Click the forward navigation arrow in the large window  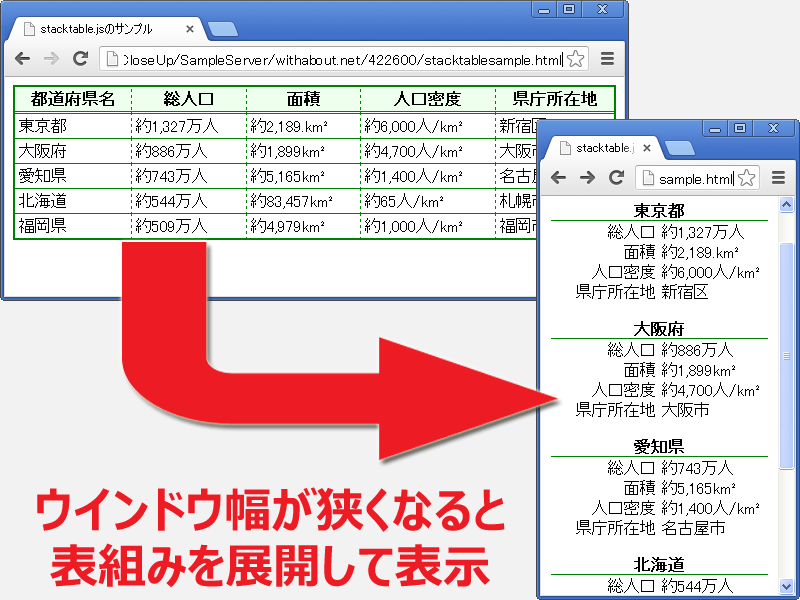(50, 57)
